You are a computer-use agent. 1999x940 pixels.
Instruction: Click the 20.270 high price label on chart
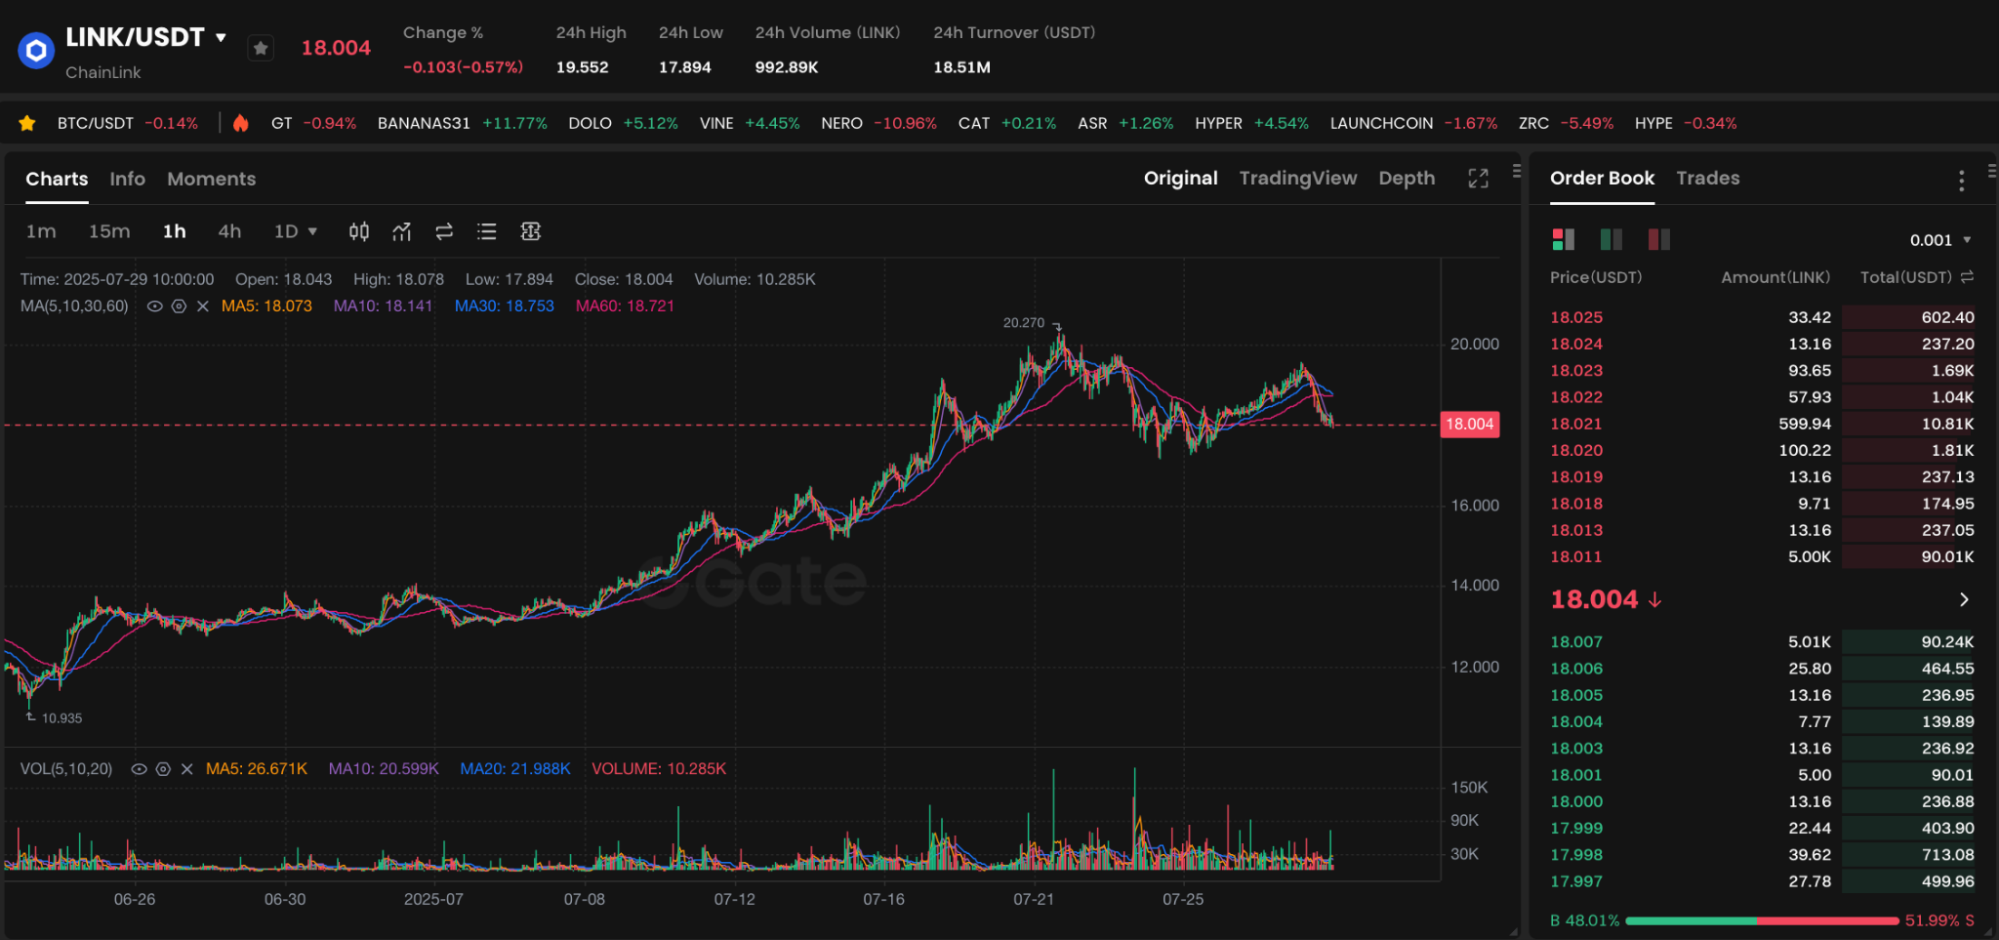[x=1024, y=323]
